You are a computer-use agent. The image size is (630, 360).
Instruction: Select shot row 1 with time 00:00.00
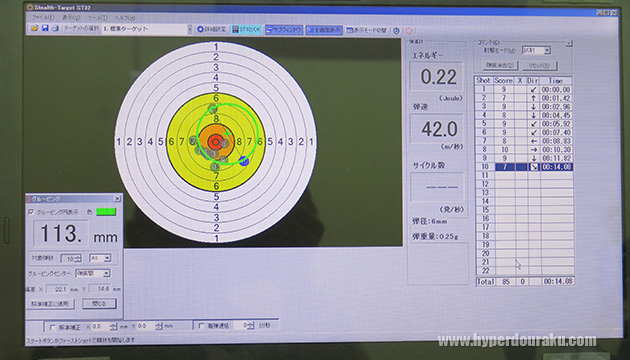click(x=524, y=89)
